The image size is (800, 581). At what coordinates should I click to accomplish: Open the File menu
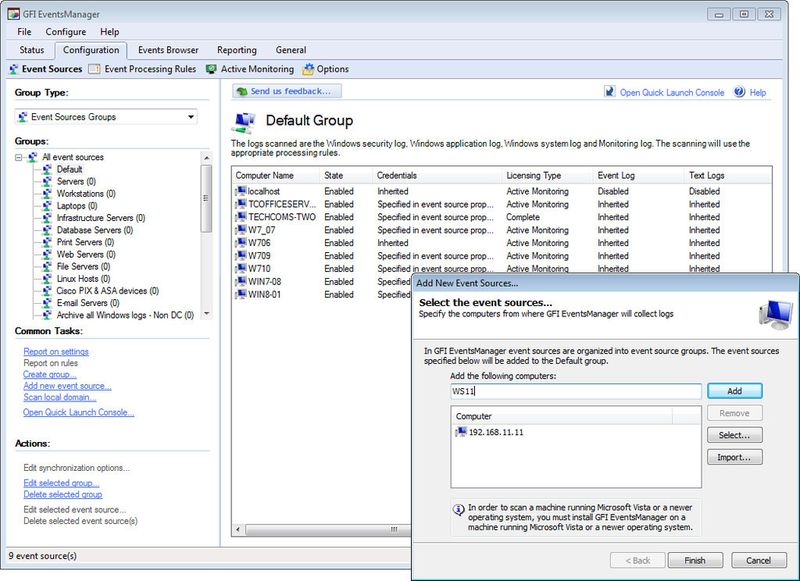[24, 32]
